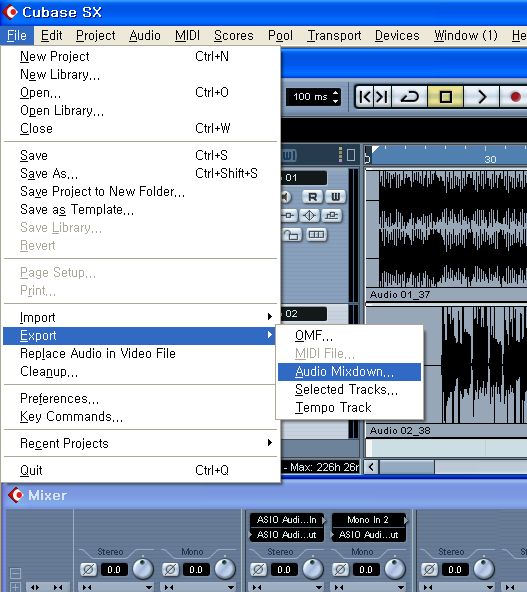Toggle input phase on first Mono mixer channel
Viewport: 527px width, 592px height.
[x=170, y=569]
